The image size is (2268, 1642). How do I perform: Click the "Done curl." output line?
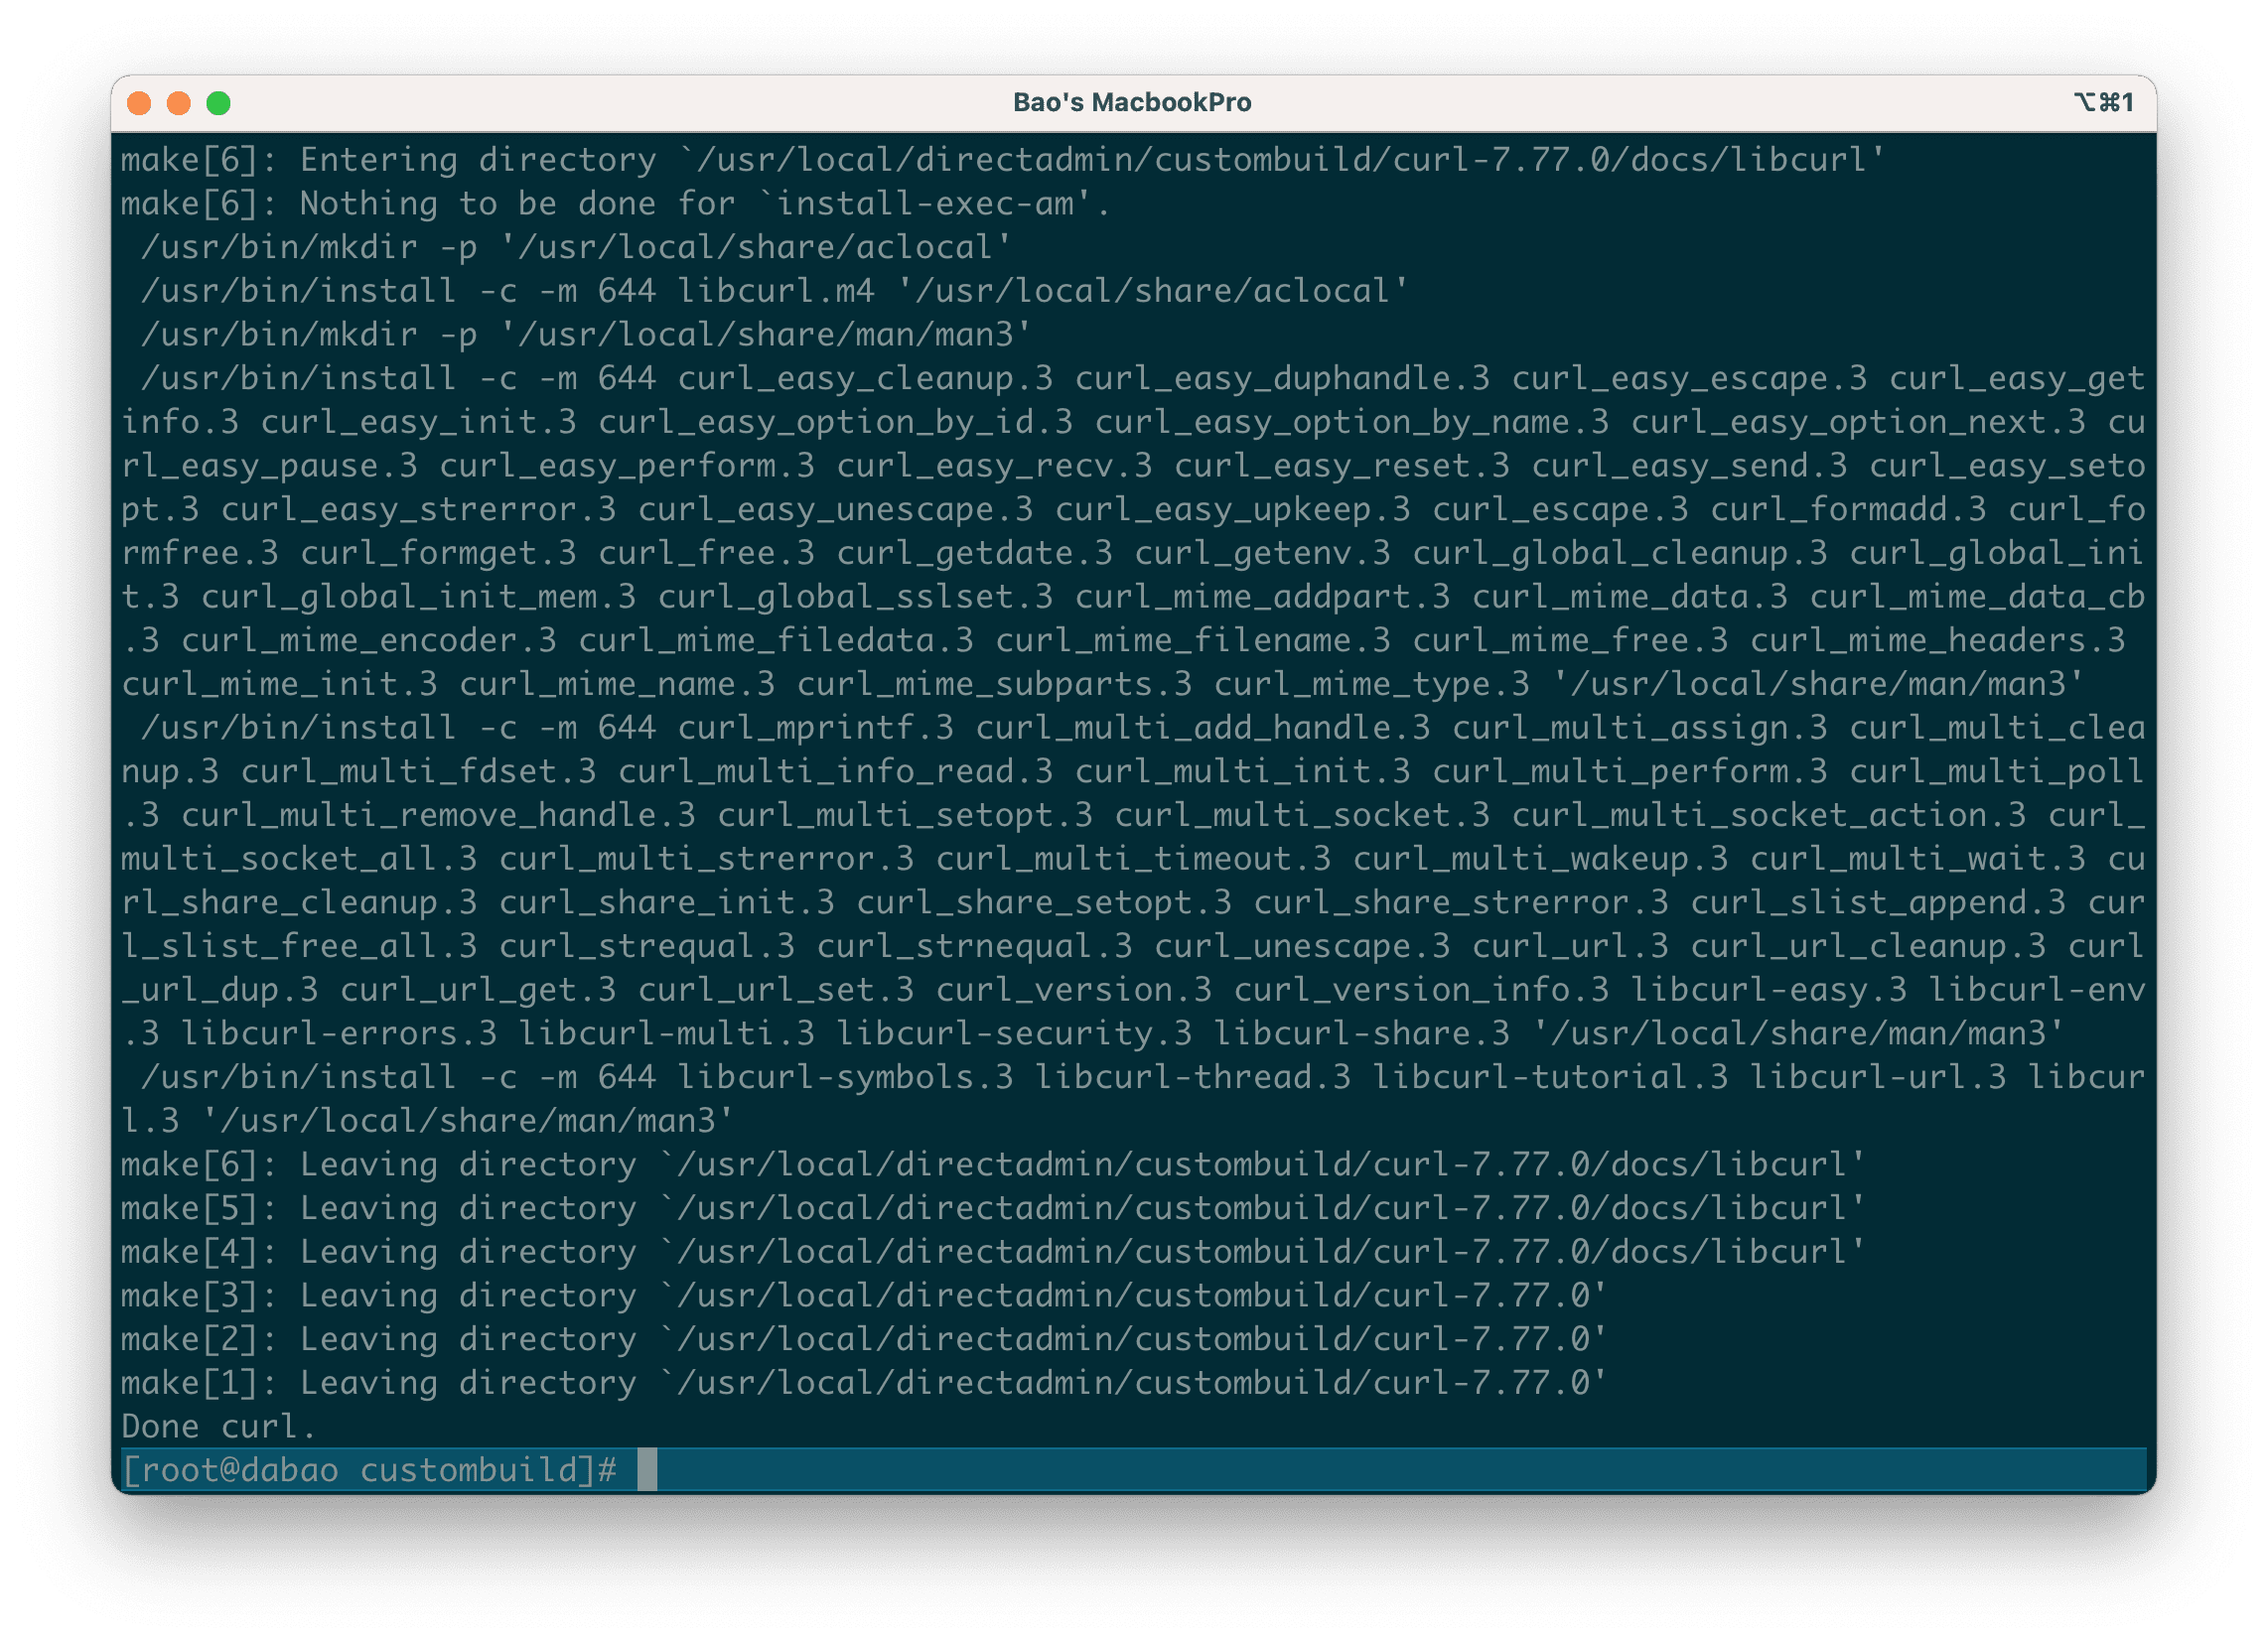(x=218, y=1425)
